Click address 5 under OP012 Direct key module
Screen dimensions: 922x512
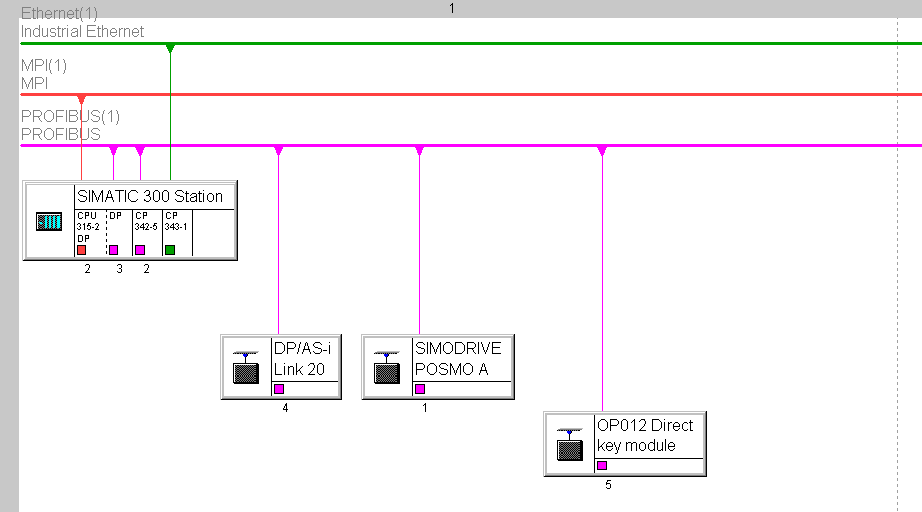(609, 485)
